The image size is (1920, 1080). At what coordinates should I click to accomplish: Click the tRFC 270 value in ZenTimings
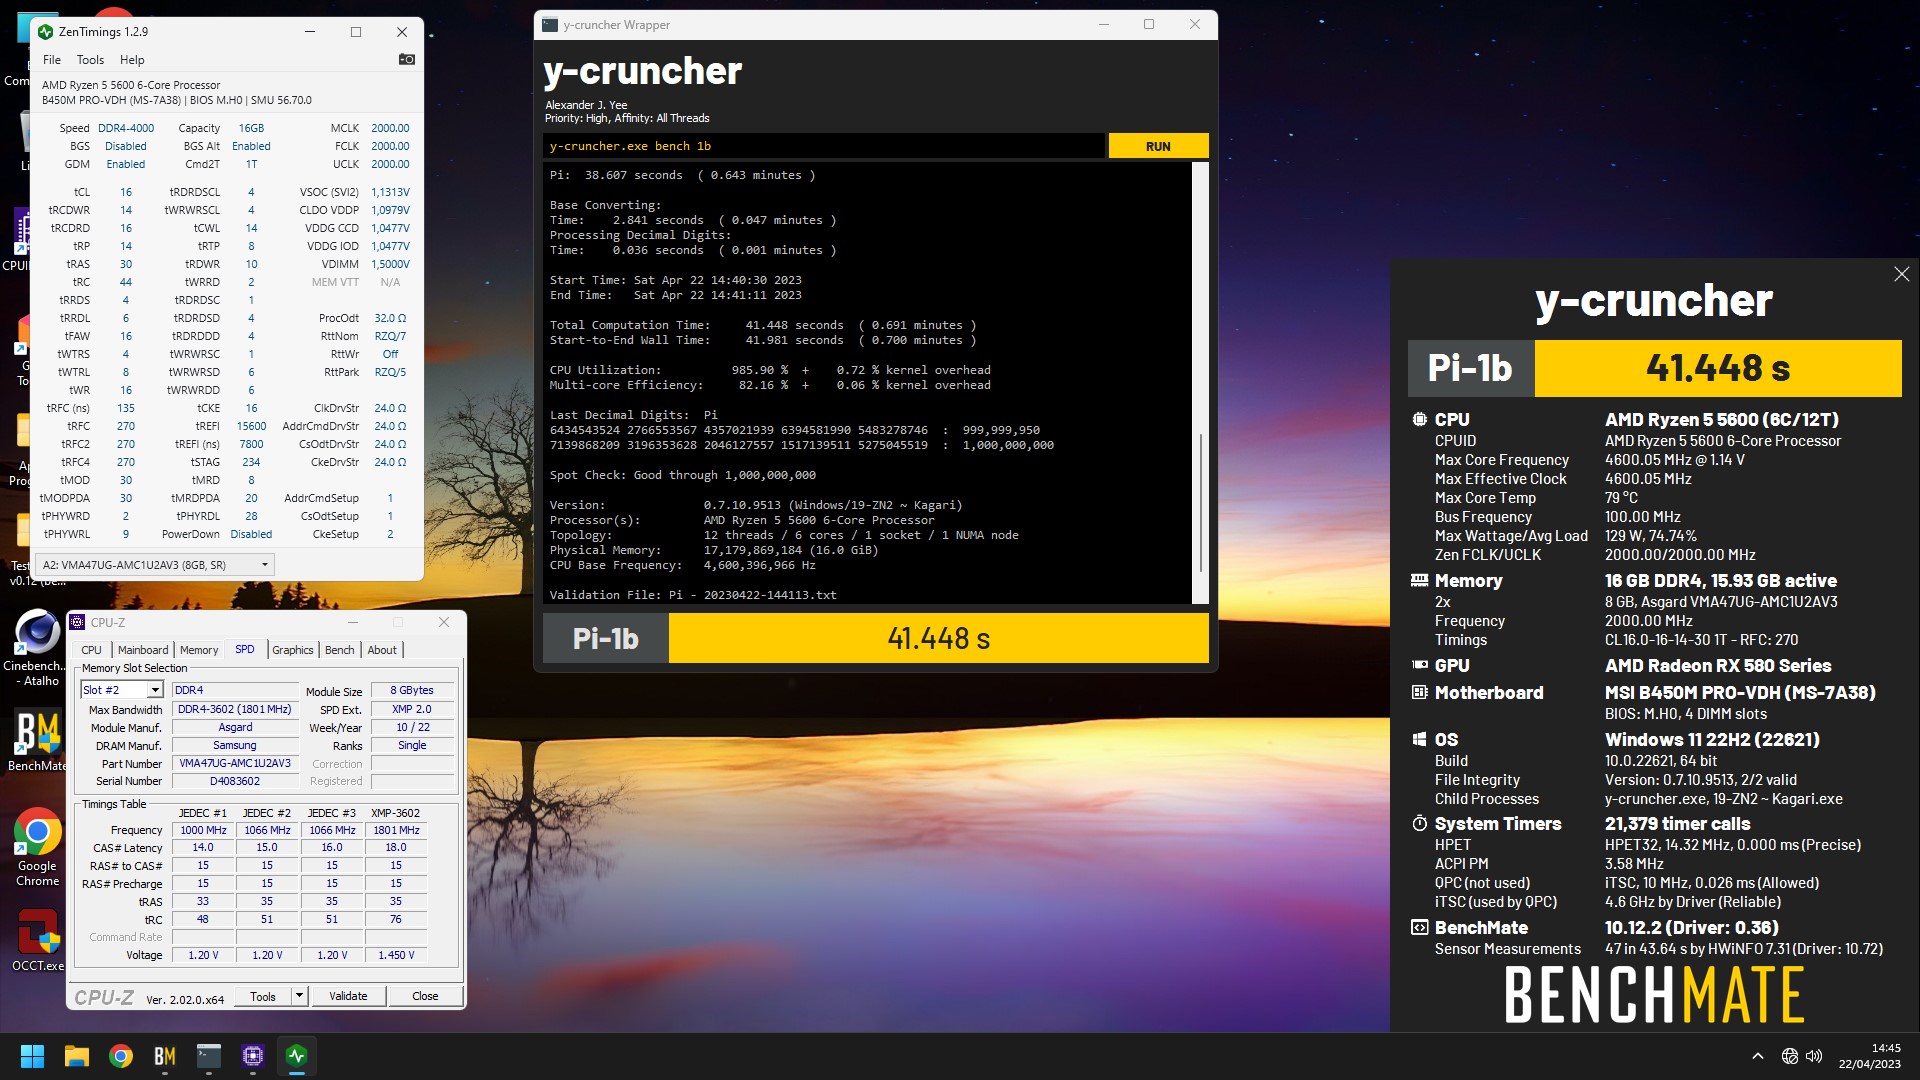(126, 426)
